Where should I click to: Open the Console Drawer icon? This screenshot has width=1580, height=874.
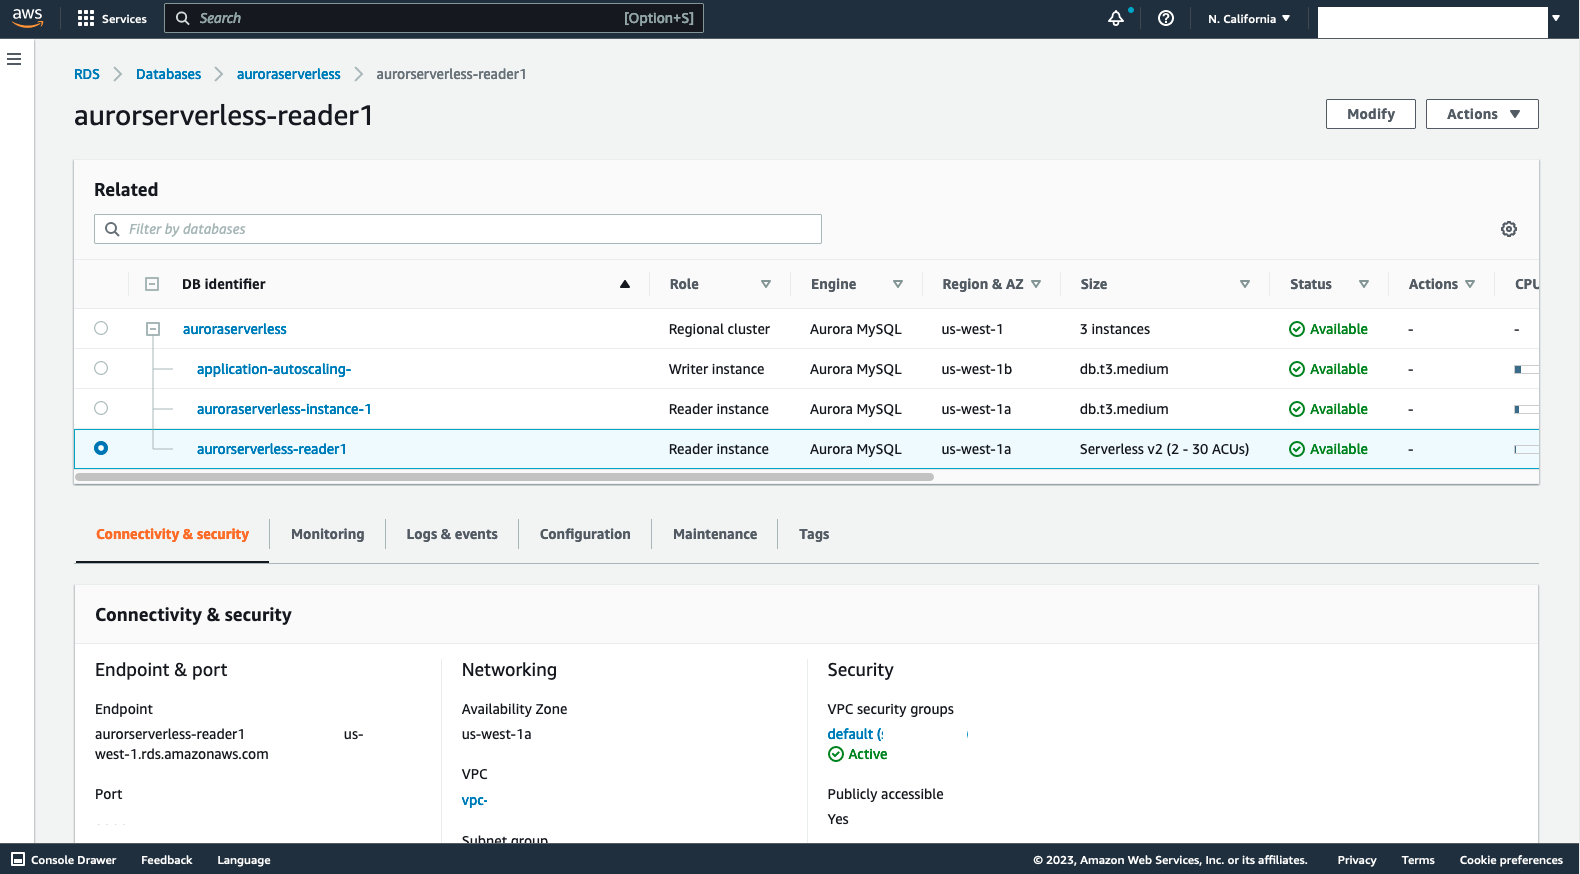pos(18,859)
